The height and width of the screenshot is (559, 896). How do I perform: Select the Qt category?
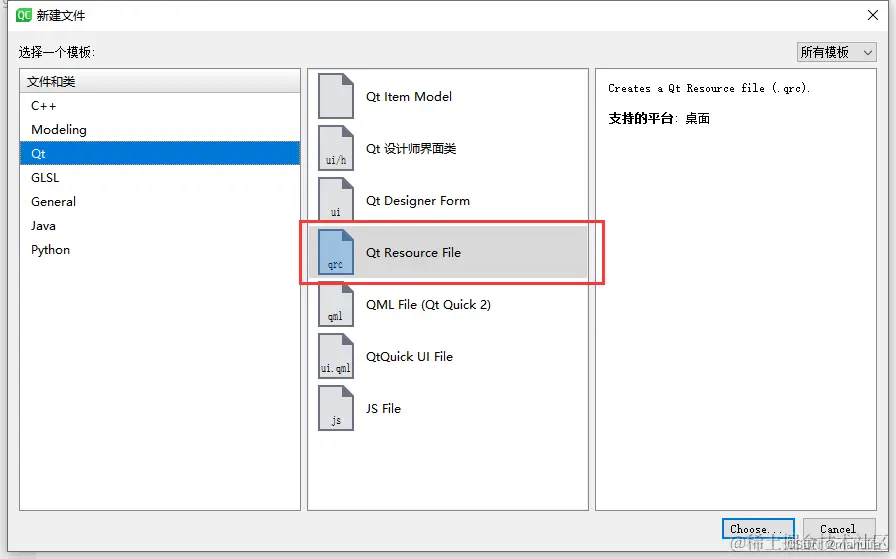pyautogui.click(x=160, y=154)
